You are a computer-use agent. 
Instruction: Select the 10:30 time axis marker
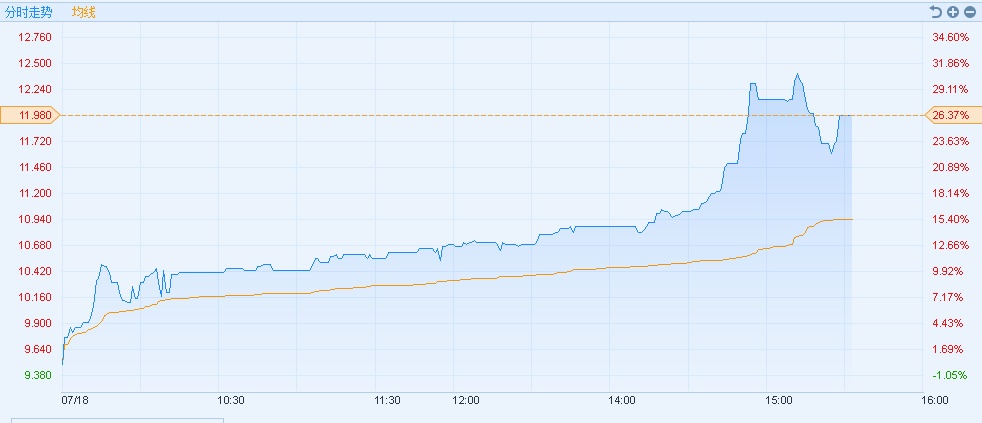click(231, 400)
